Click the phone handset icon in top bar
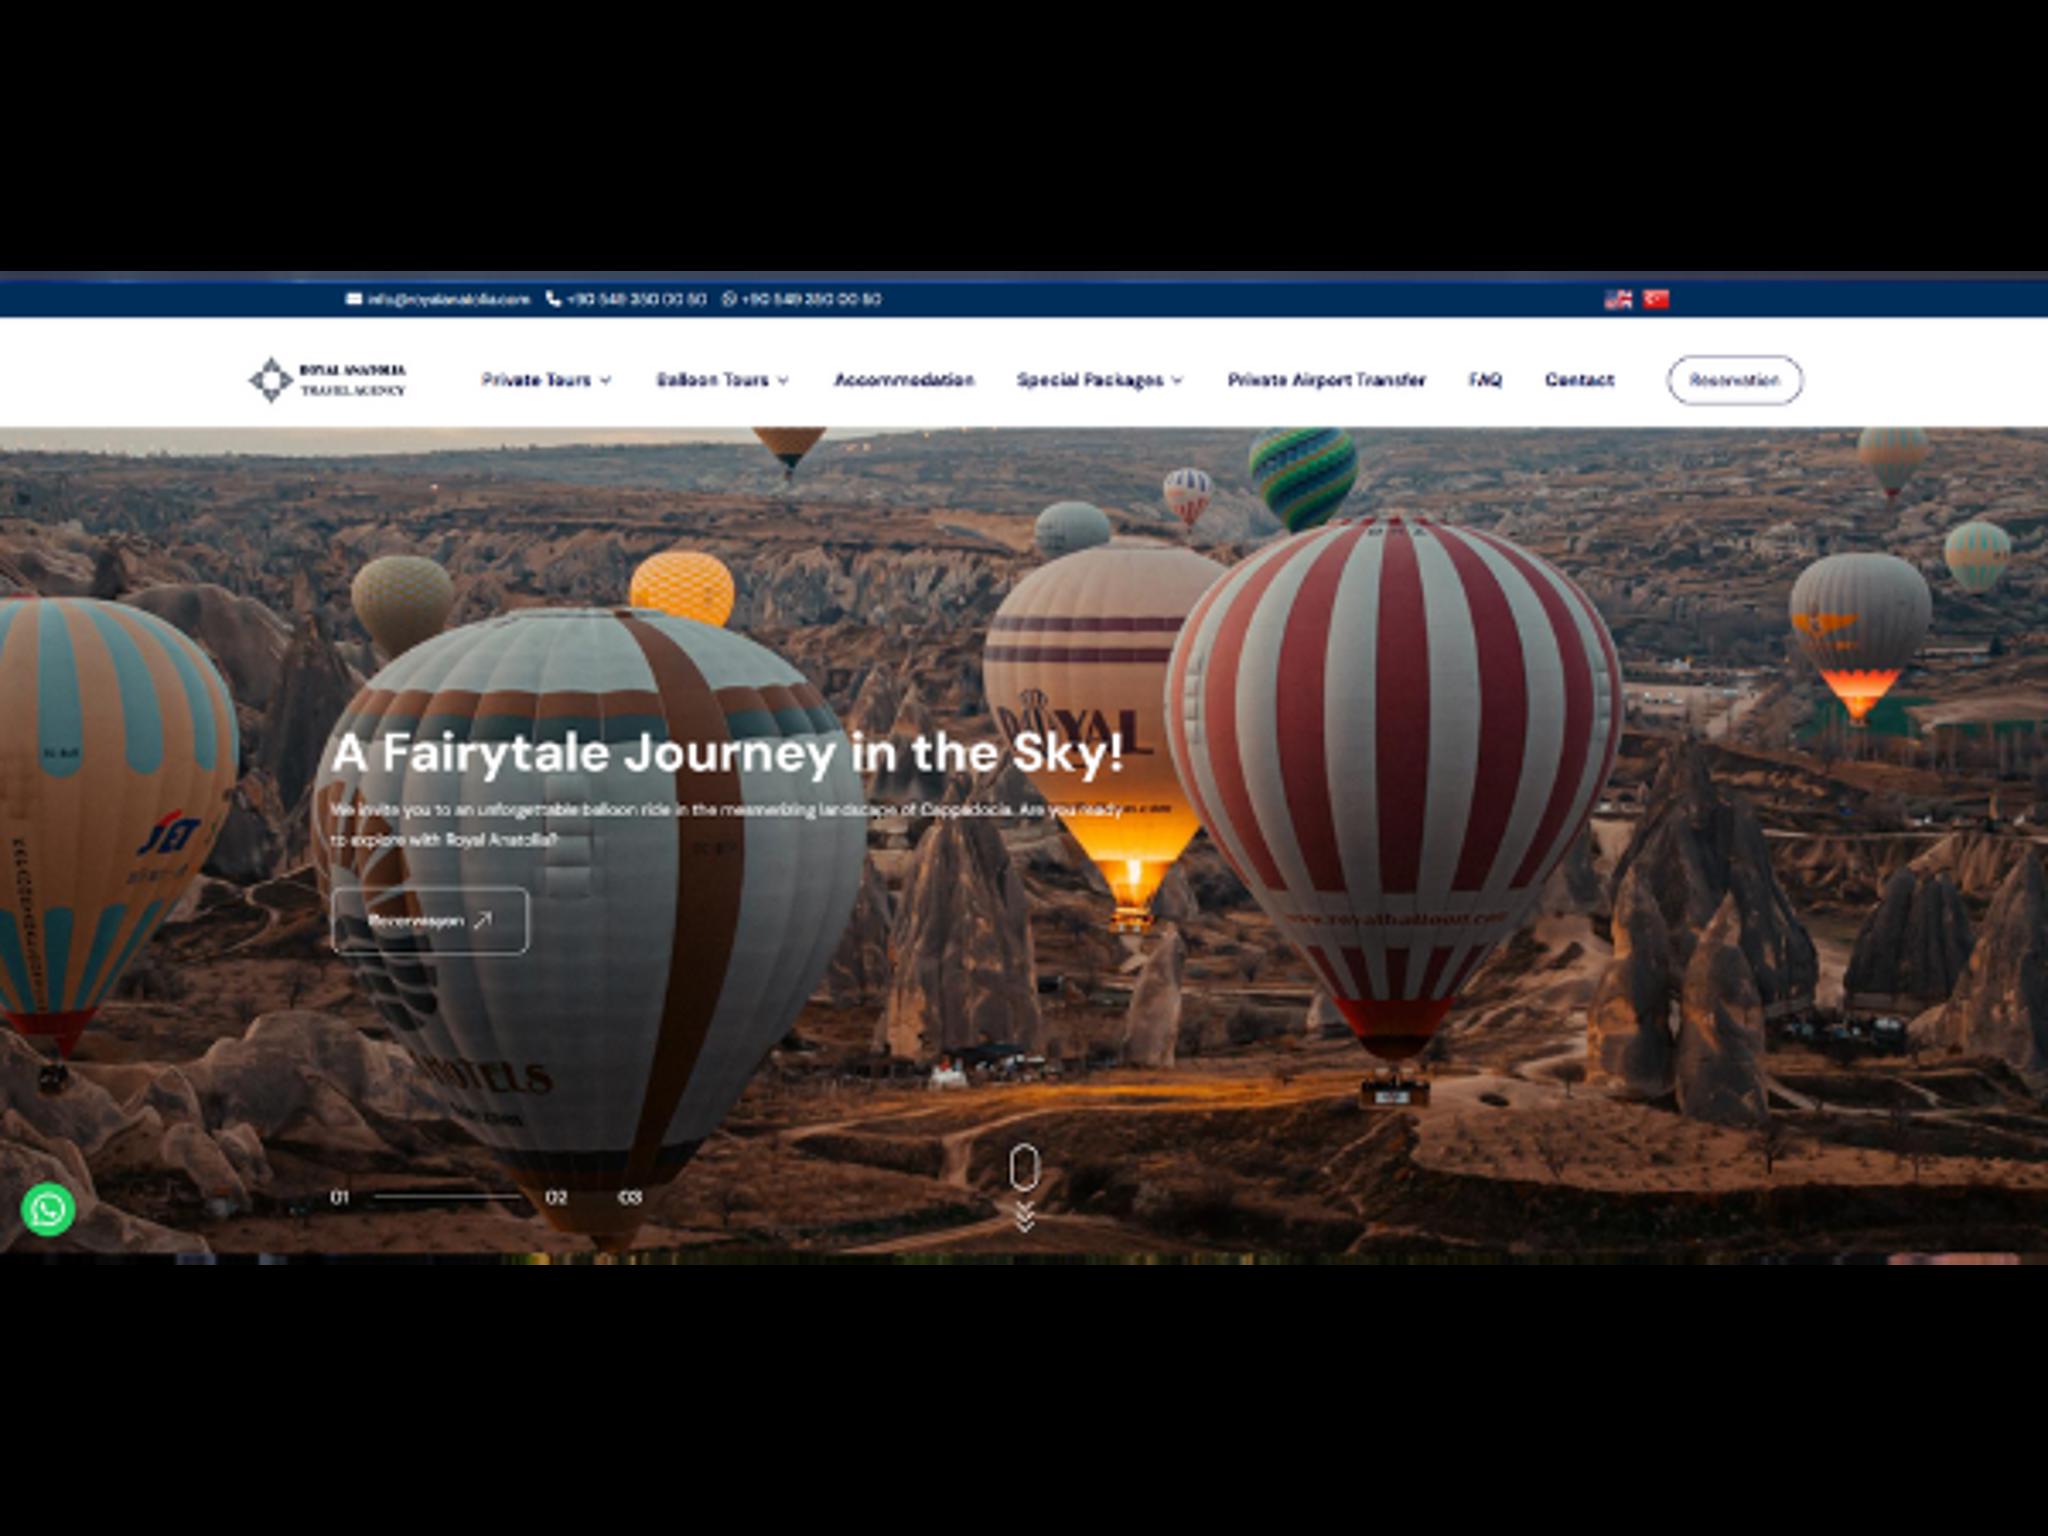This screenshot has height=1536, width=2048. pyautogui.click(x=553, y=299)
